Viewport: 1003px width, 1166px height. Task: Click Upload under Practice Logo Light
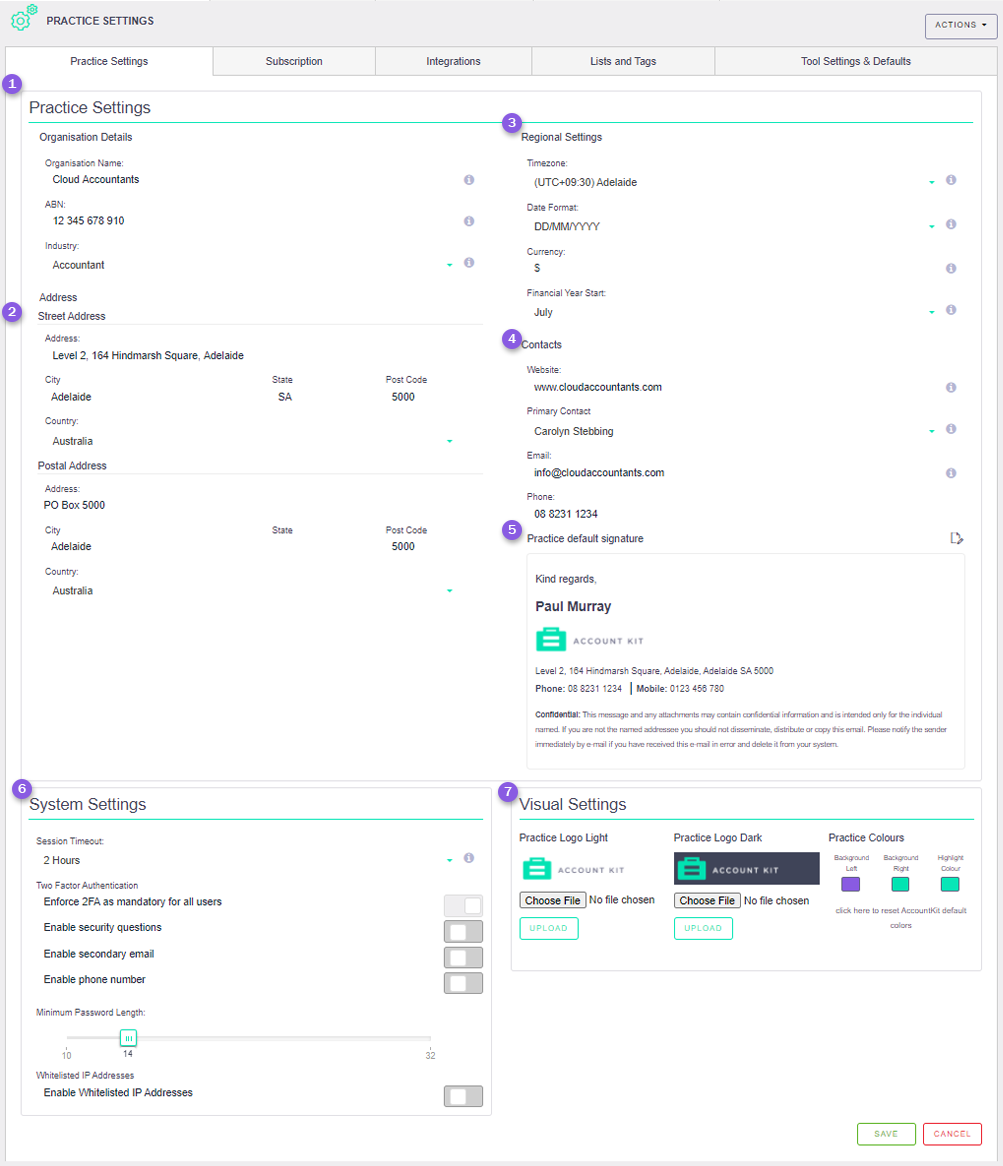549,928
